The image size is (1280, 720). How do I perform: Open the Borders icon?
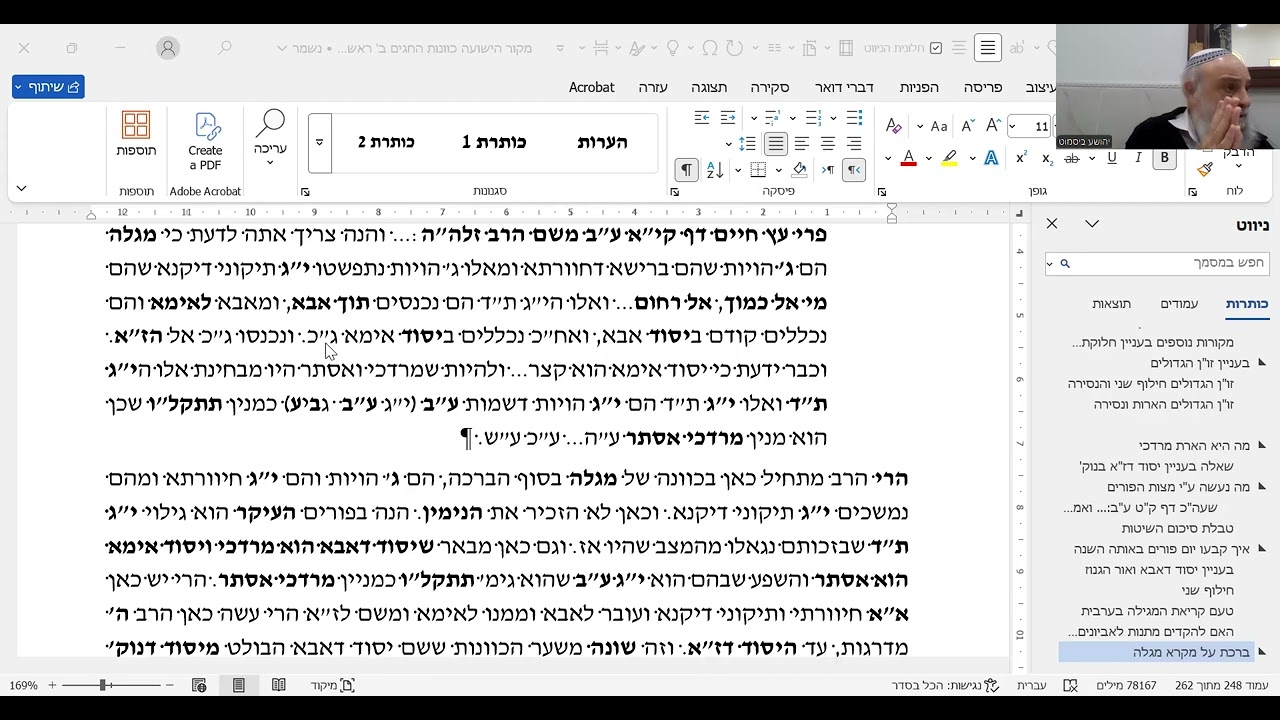(x=758, y=170)
